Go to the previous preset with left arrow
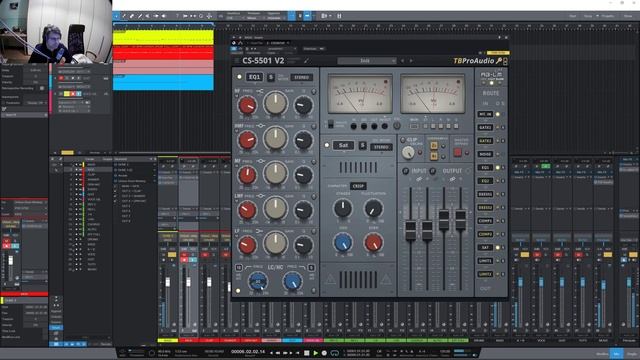This screenshot has height=360, width=640. (402, 61)
